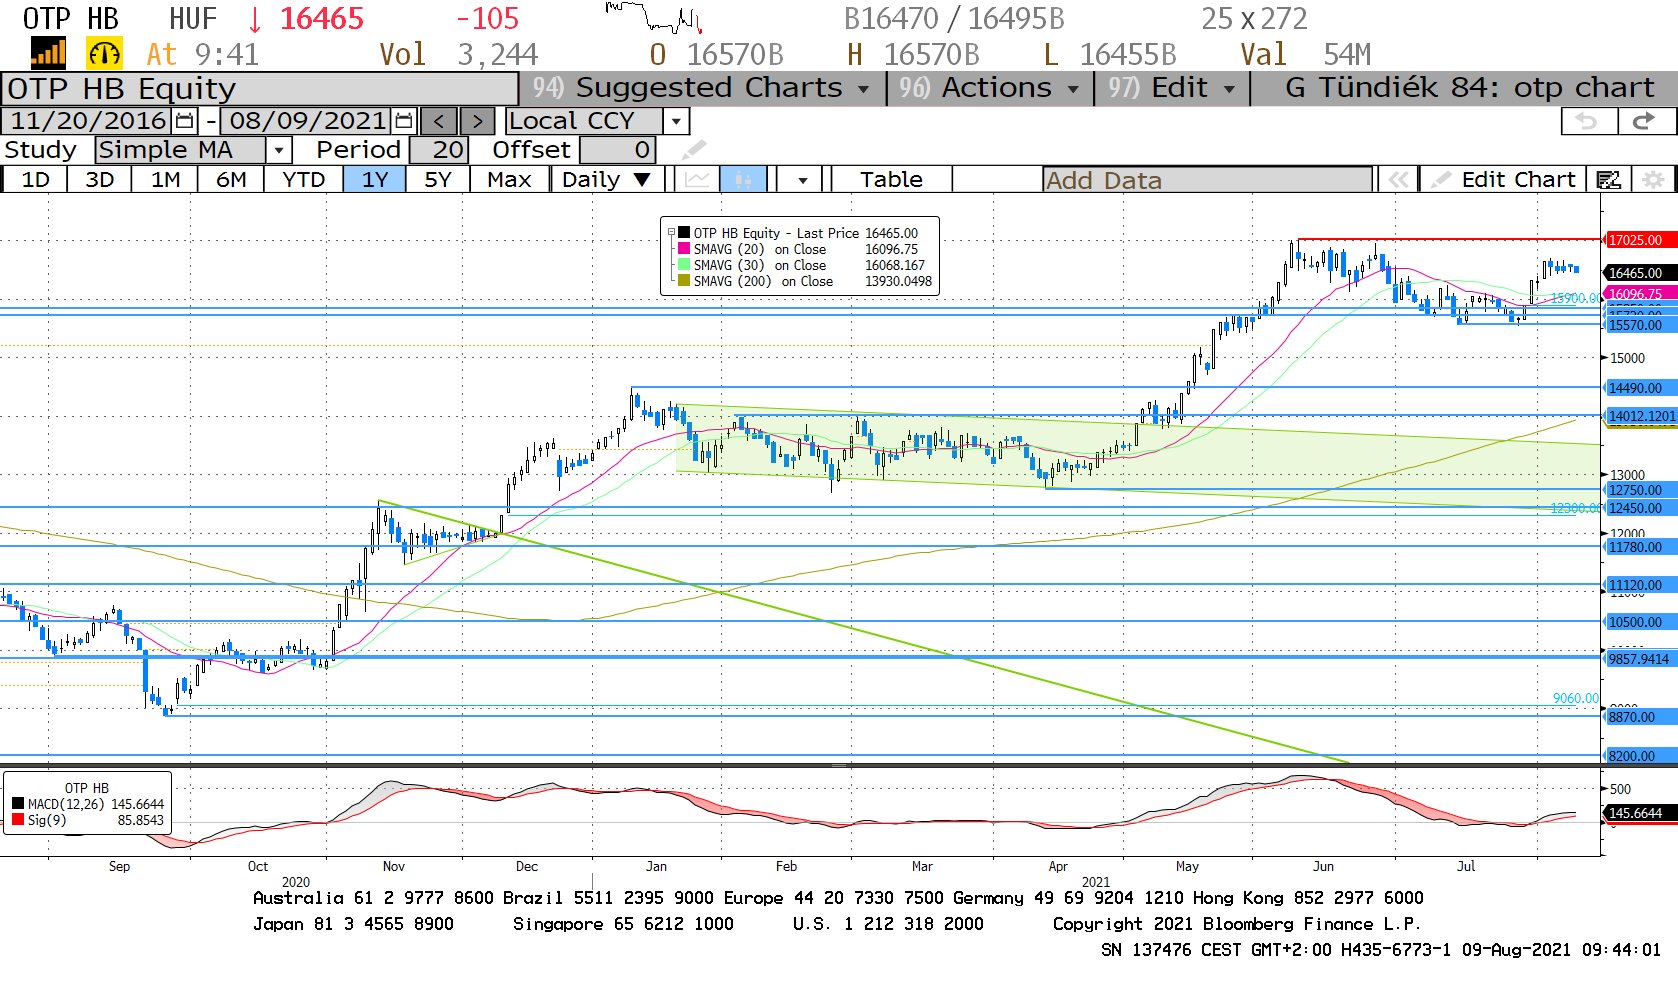The width and height of the screenshot is (1678, 985).
Task: Select the 3D range tab
Action: [99, 180]
